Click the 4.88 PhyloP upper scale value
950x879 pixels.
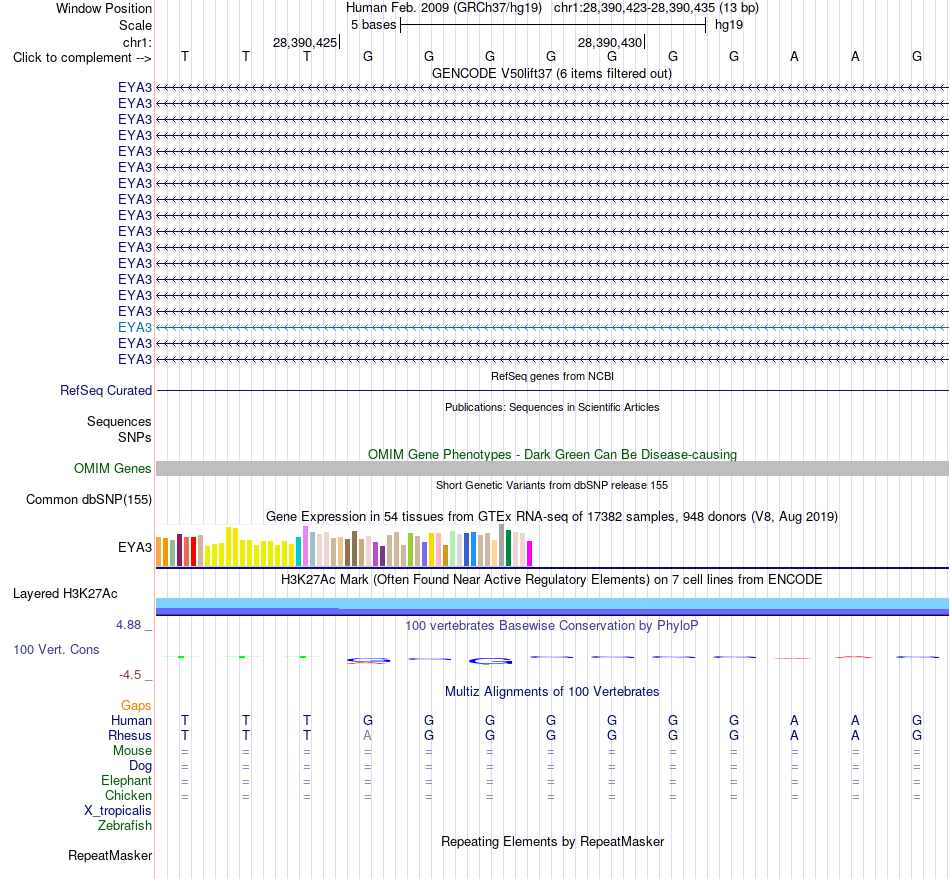(129, 625)
